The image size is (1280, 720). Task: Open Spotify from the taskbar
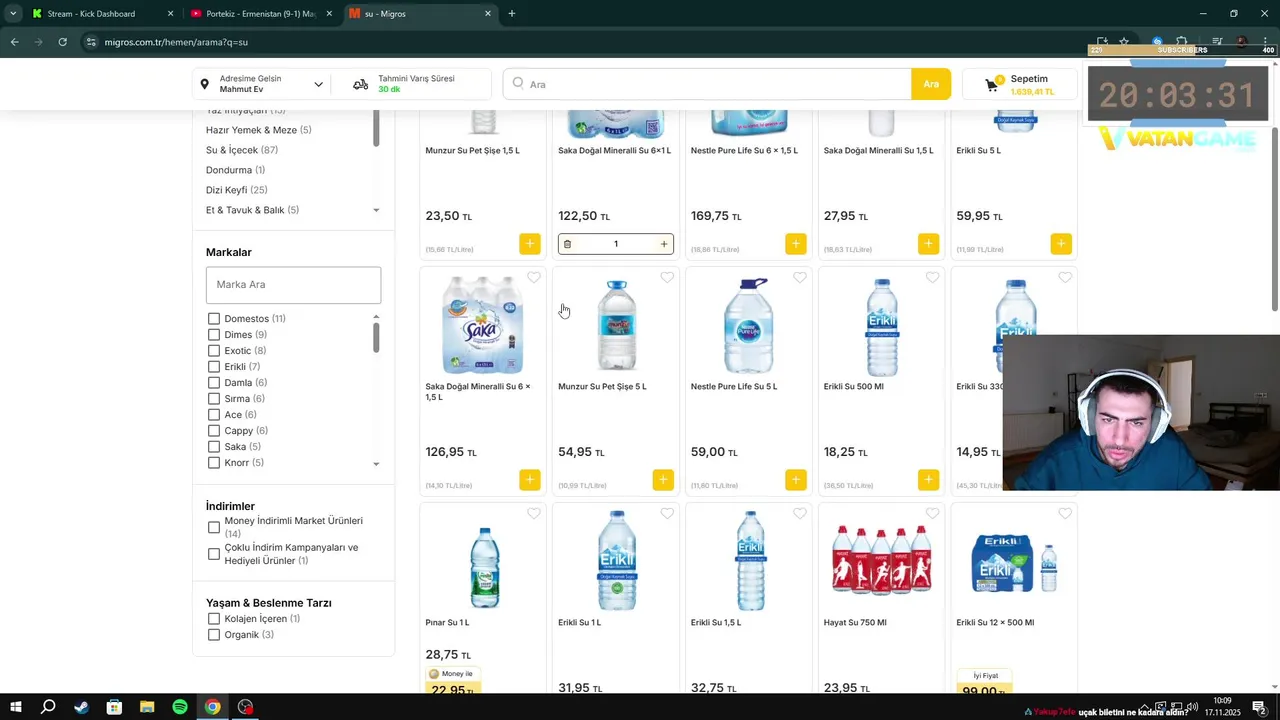(180, 707)
